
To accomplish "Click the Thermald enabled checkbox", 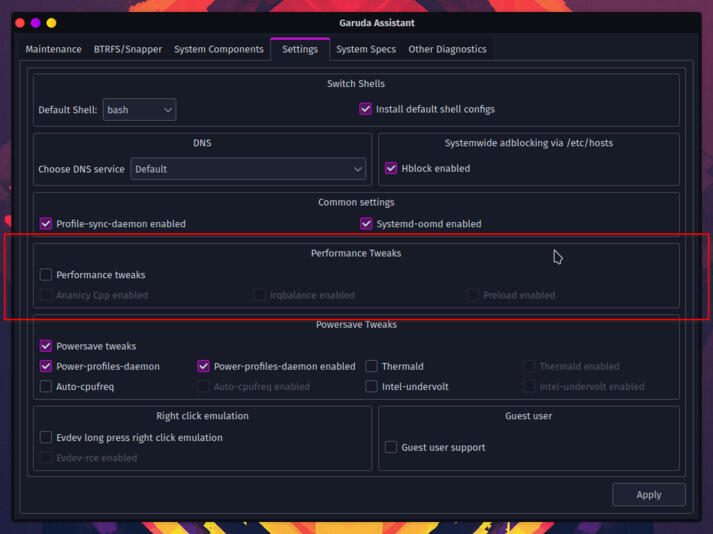I will click(x=528, y=366).
